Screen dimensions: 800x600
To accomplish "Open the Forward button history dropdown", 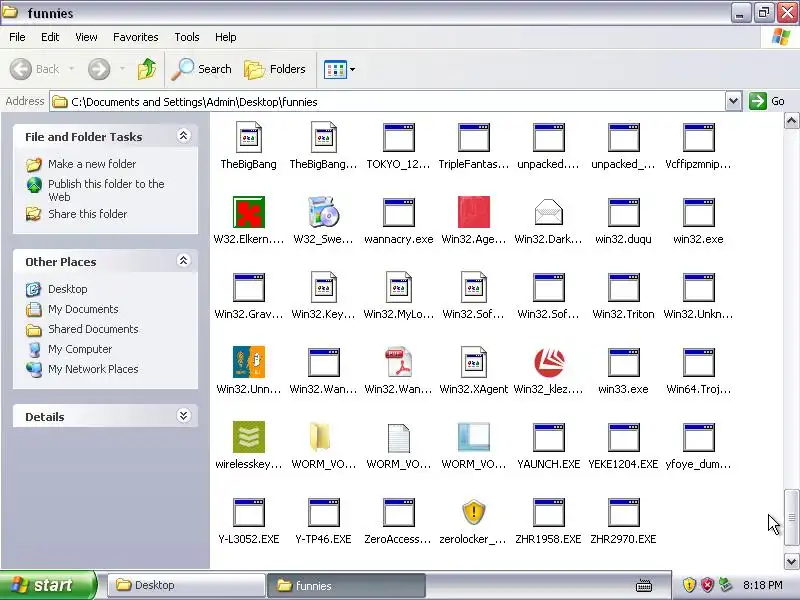I will pyautogui.click(x=122, y=69).
